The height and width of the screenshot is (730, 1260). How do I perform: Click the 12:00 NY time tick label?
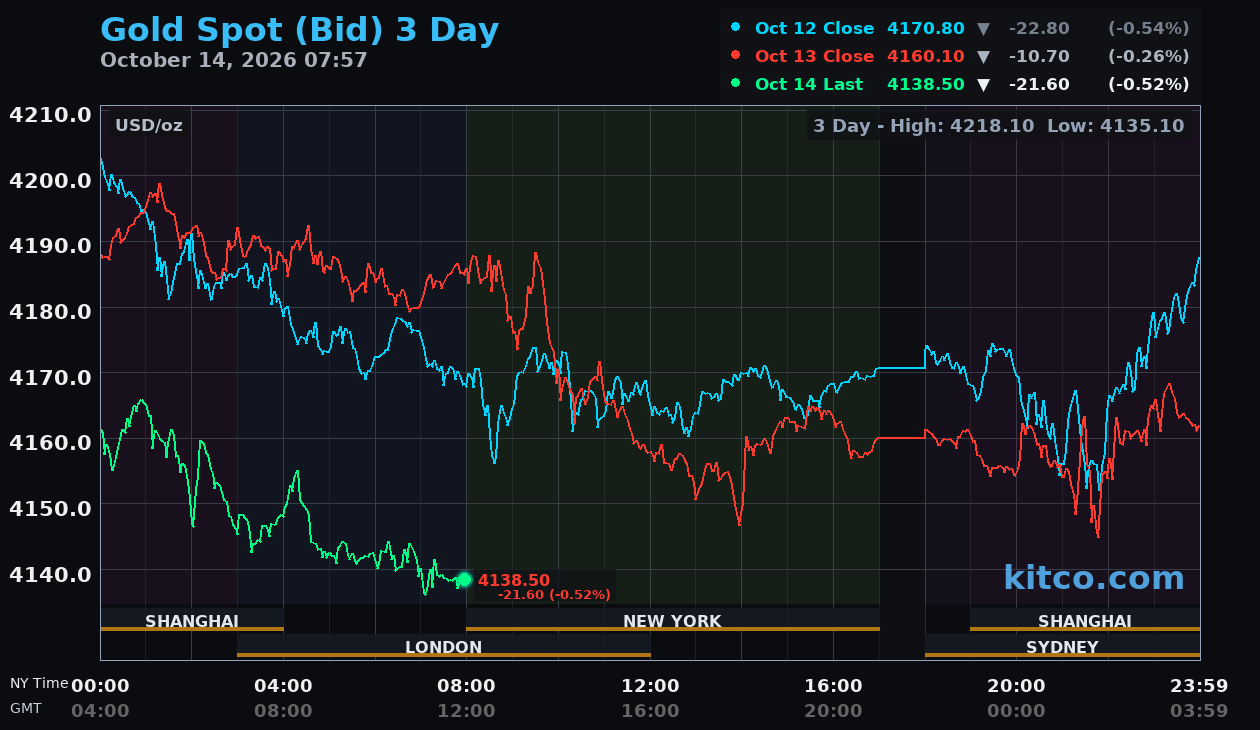[650, 685]
